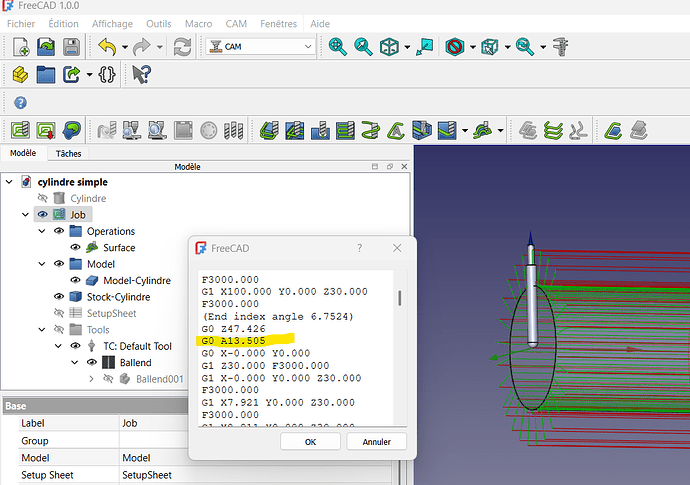This screenshot has width=690, height=485.
Task: Click the Label property value Job
Action: point(129,423)
